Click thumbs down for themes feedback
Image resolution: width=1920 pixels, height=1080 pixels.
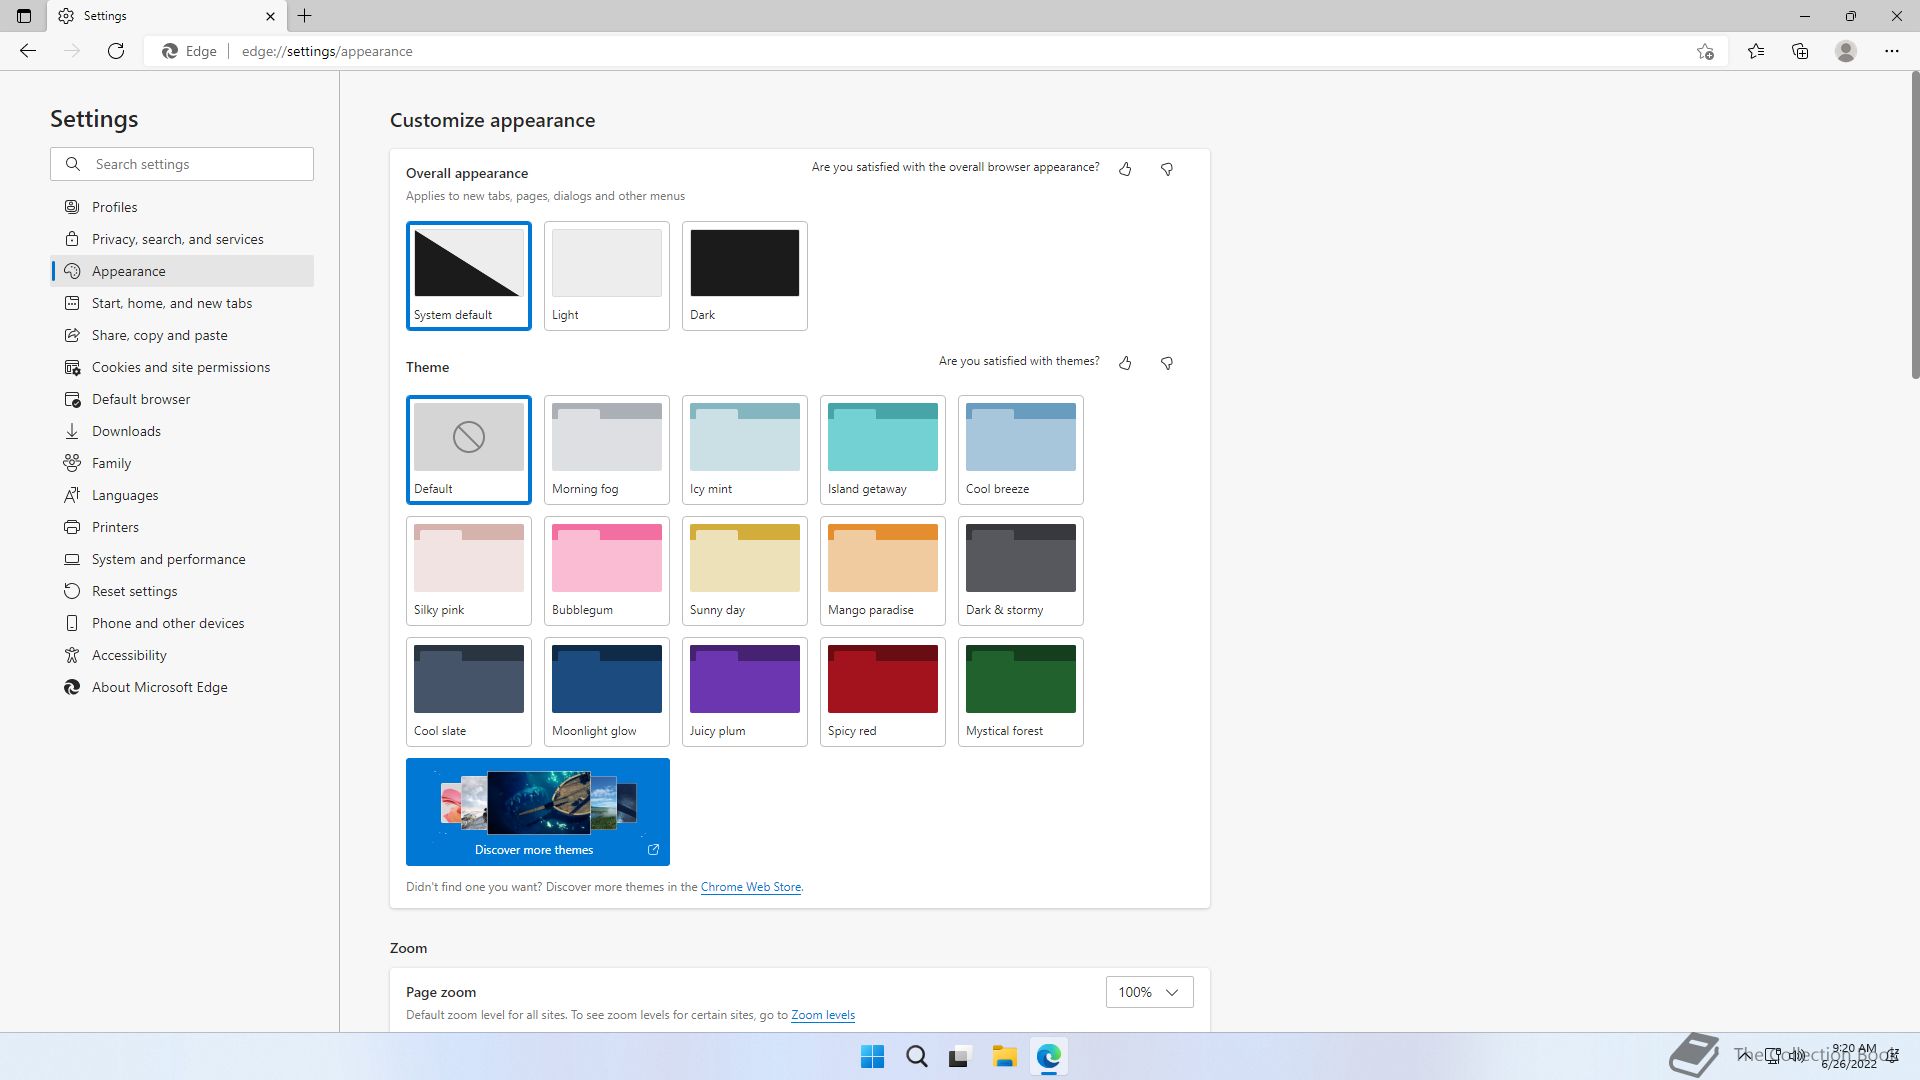pyautogui.click(x=1166, y=363)
